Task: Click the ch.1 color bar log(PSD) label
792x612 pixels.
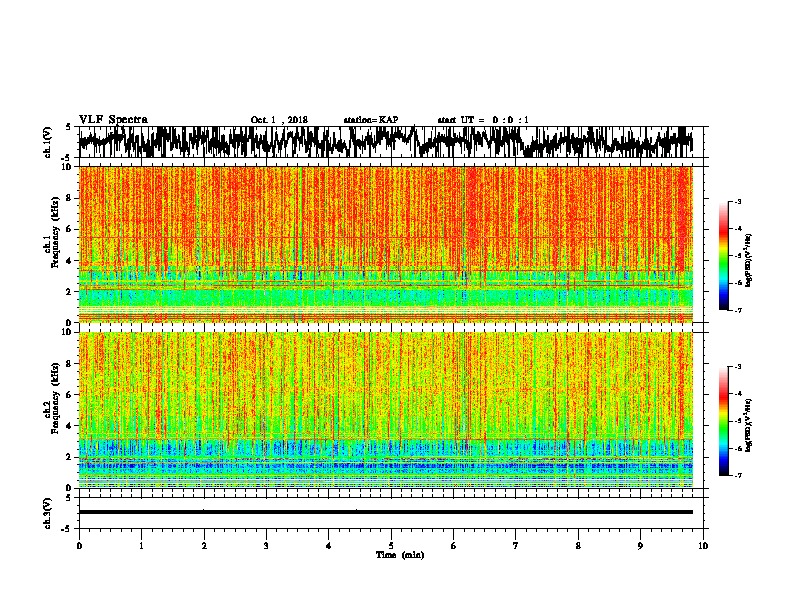Action: (749, 261)
